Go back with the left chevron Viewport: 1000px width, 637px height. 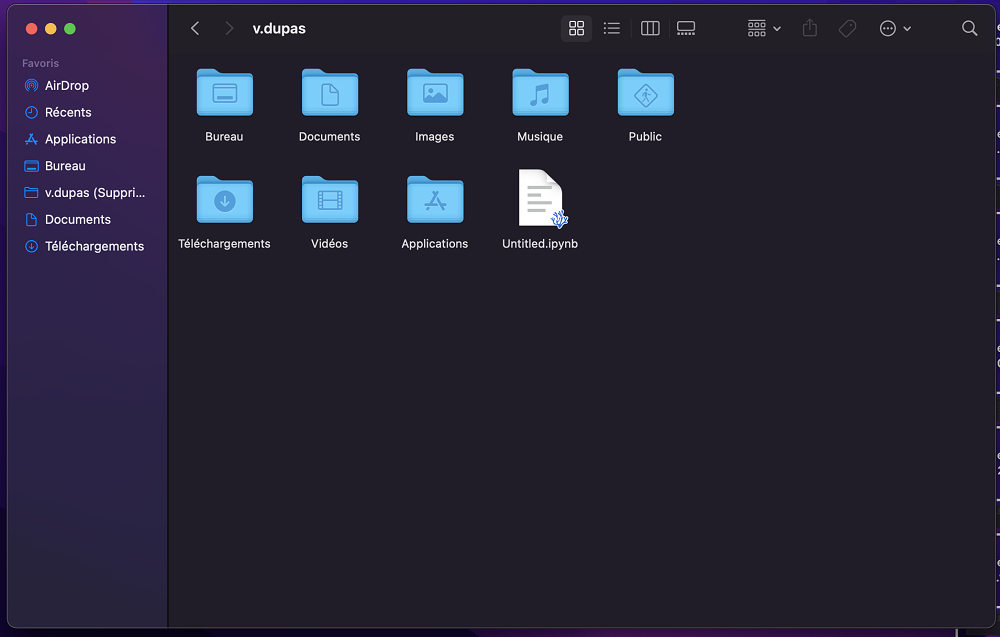click(195, 29)
